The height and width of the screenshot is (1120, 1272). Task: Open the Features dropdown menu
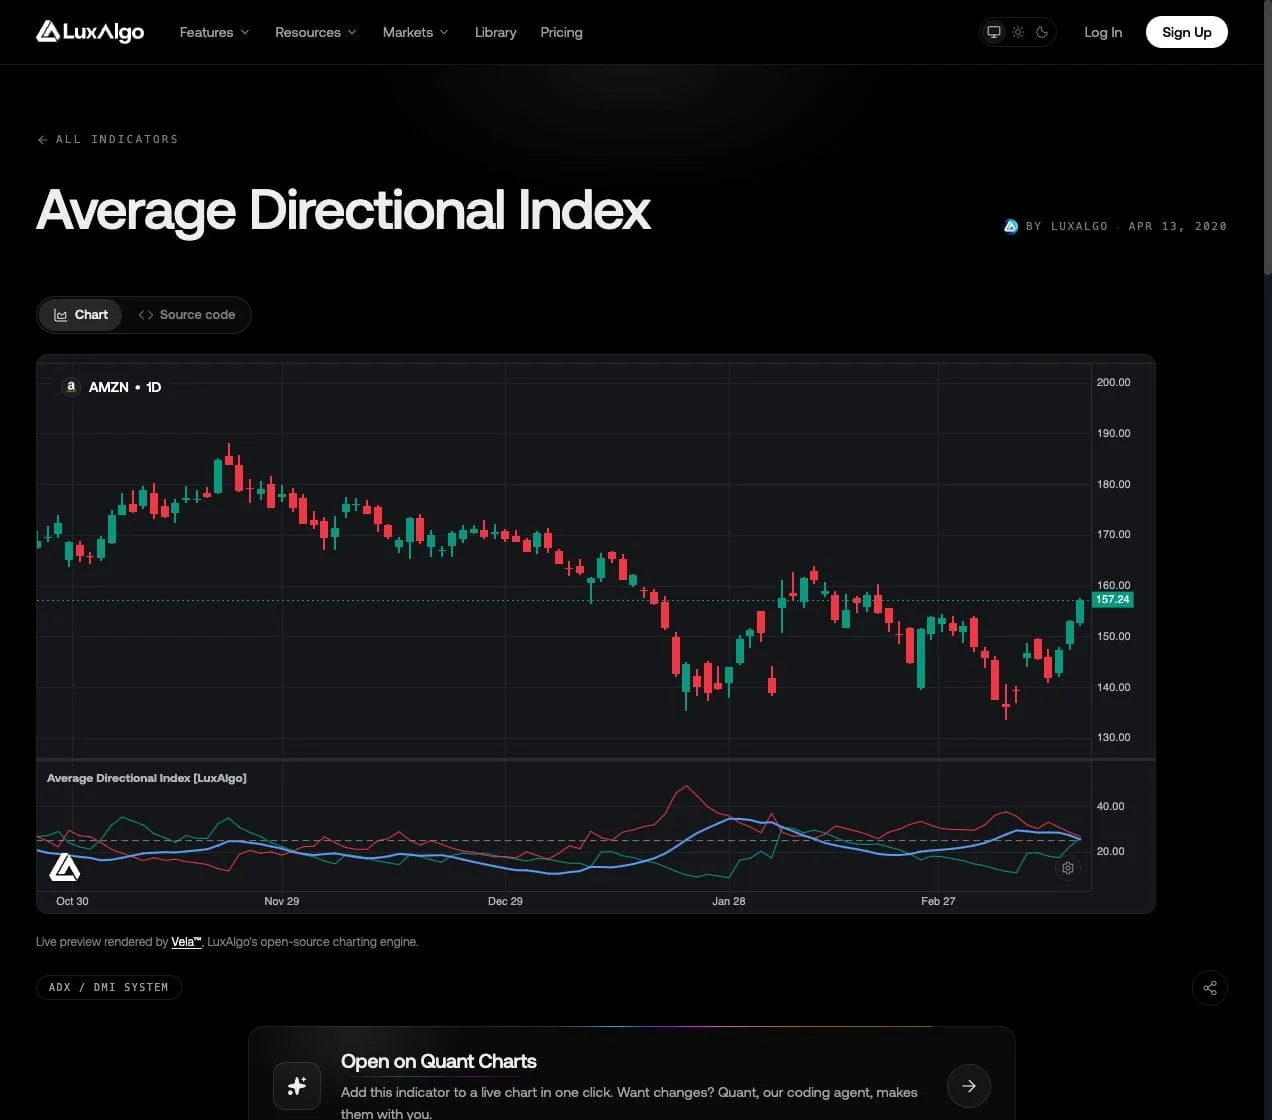[214, 32]
